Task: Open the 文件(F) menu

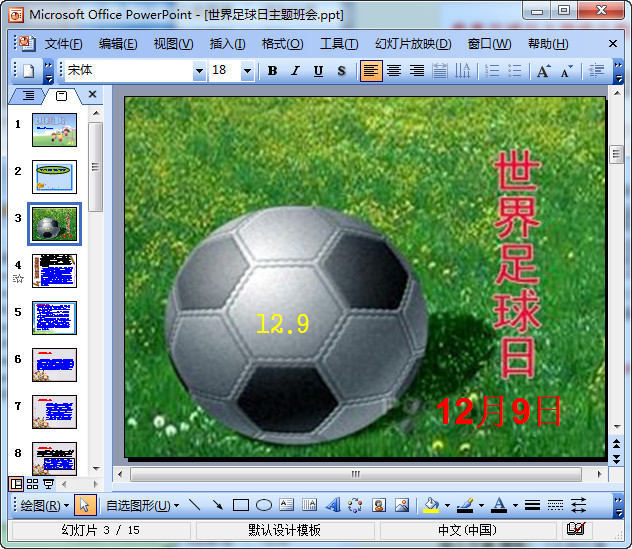Action: pos(63,44)
